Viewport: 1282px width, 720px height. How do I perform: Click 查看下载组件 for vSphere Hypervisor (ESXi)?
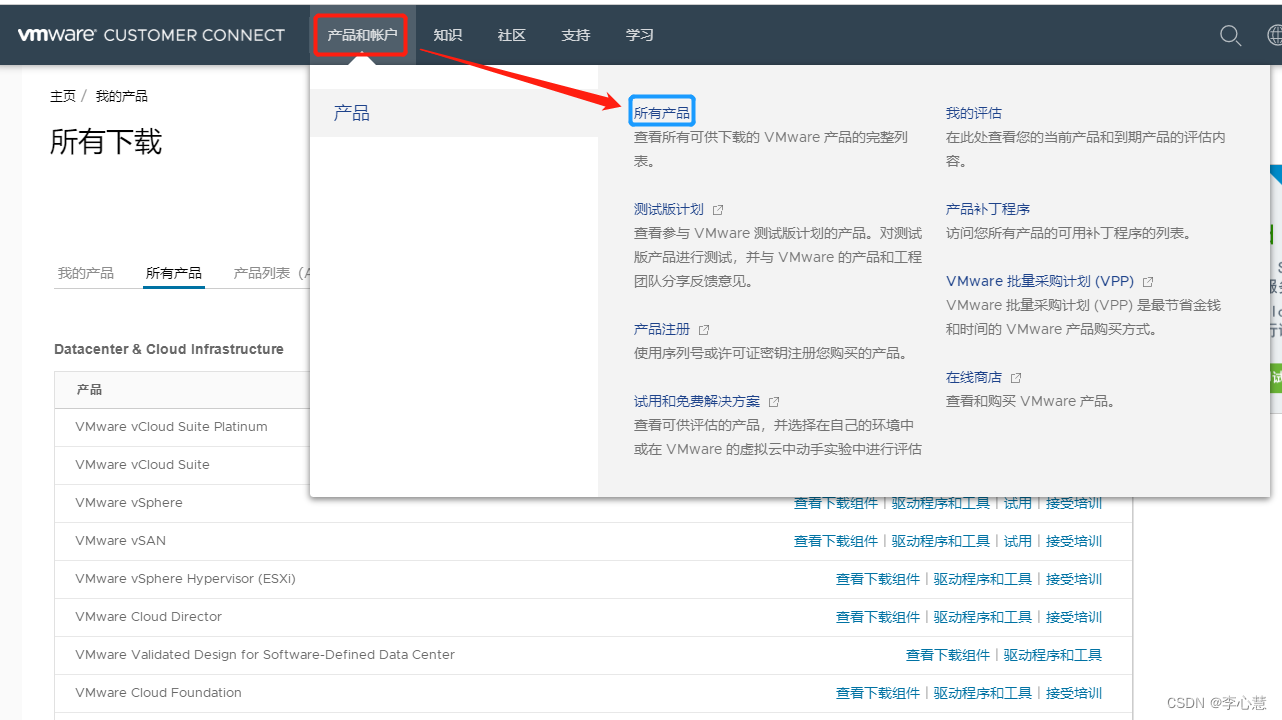[x=878, y=579]
